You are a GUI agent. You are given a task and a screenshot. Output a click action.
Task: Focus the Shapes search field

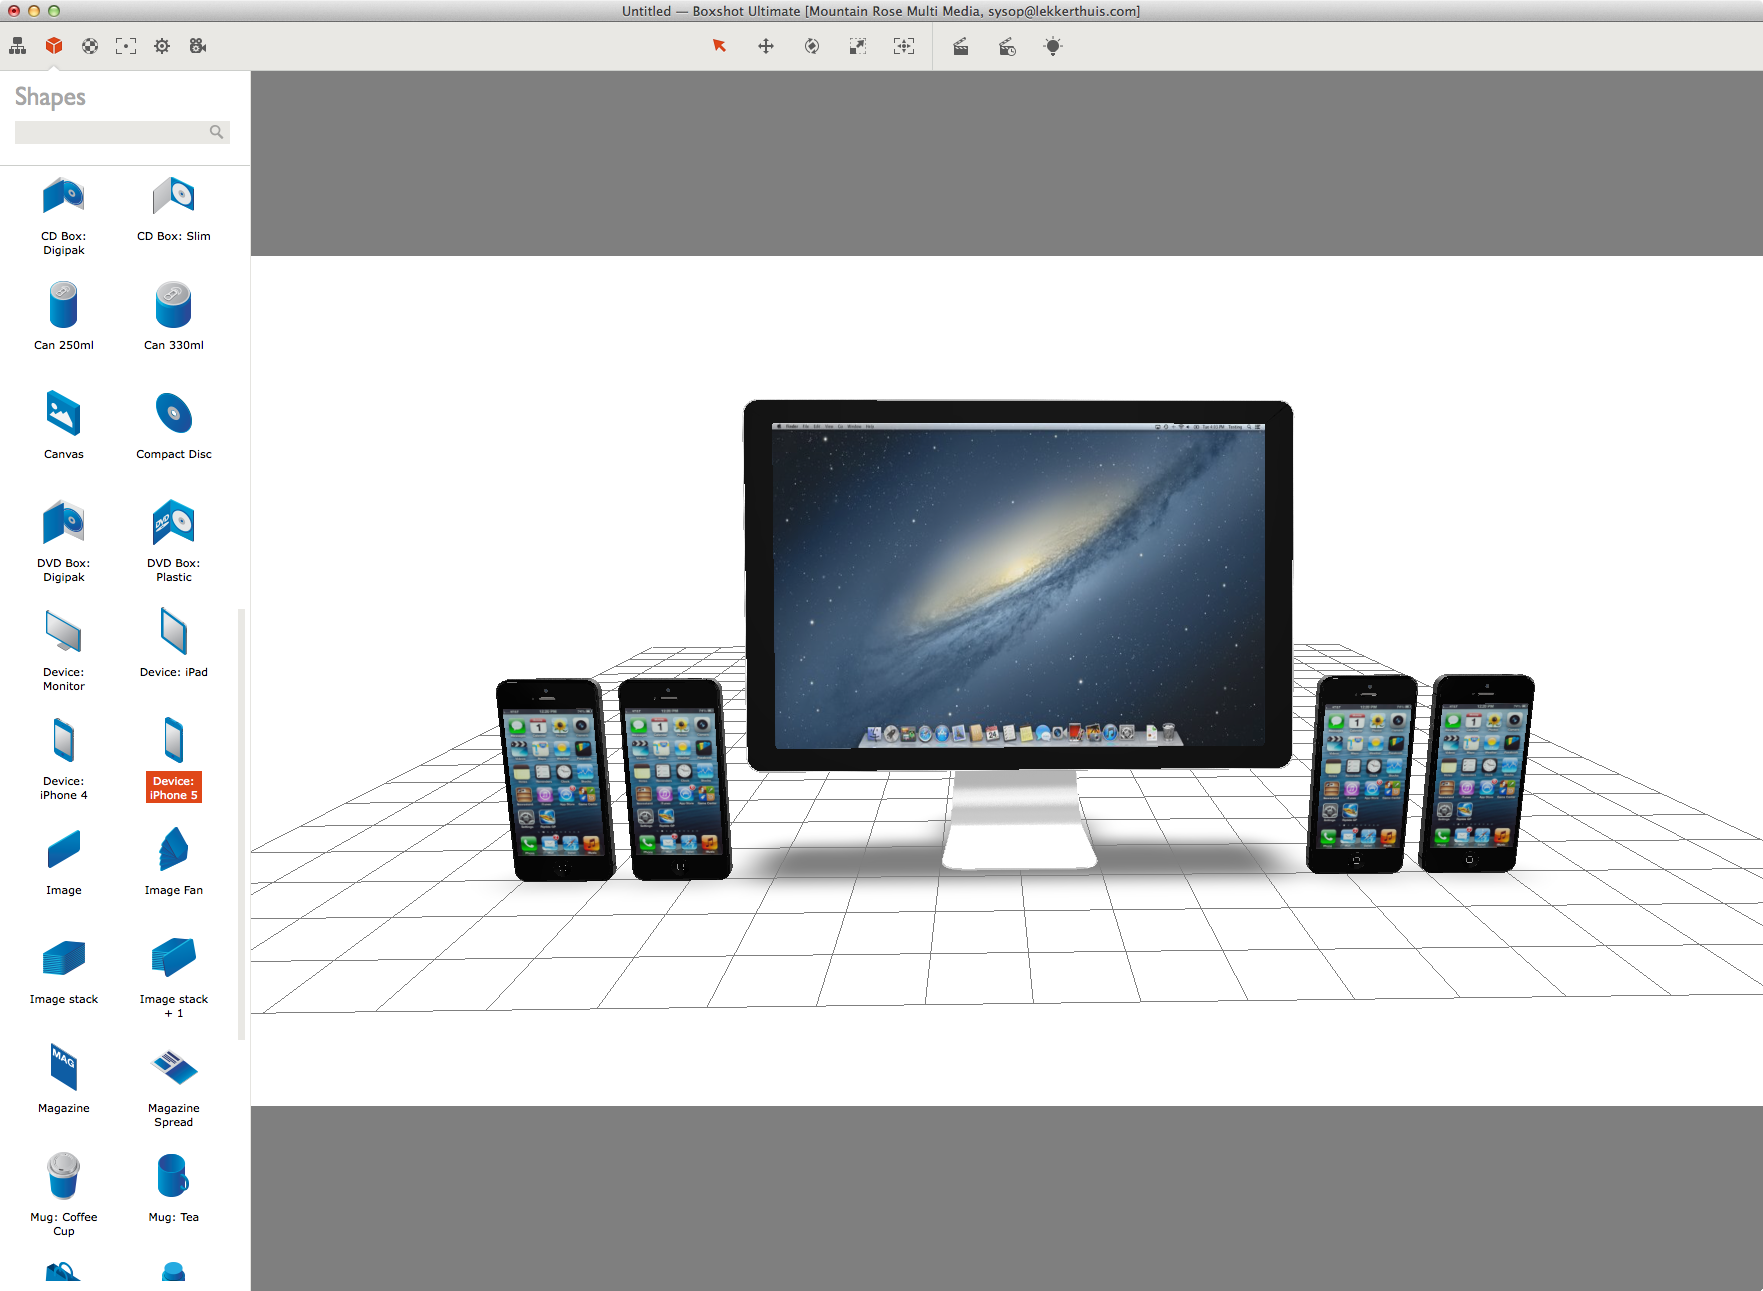click(122, 132)
